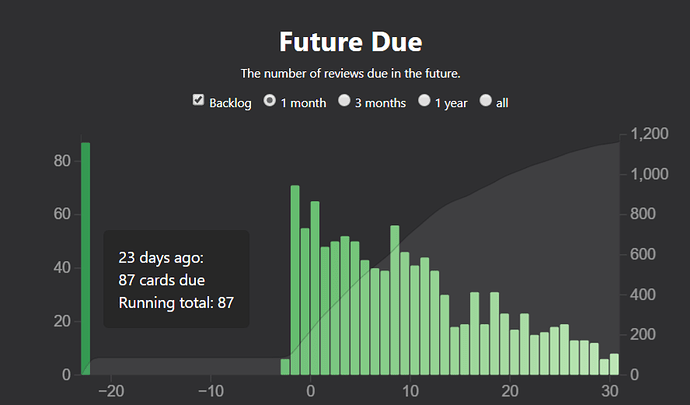Click the tall backlog bar at 23 days ago
This screenshot has height=405, width=690.
pyautogui.click(x=85, y=258)
